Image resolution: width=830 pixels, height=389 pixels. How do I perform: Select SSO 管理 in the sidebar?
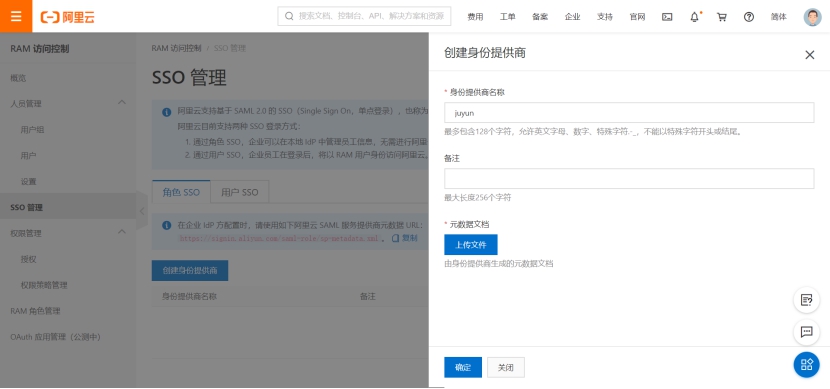click(68, 207)
